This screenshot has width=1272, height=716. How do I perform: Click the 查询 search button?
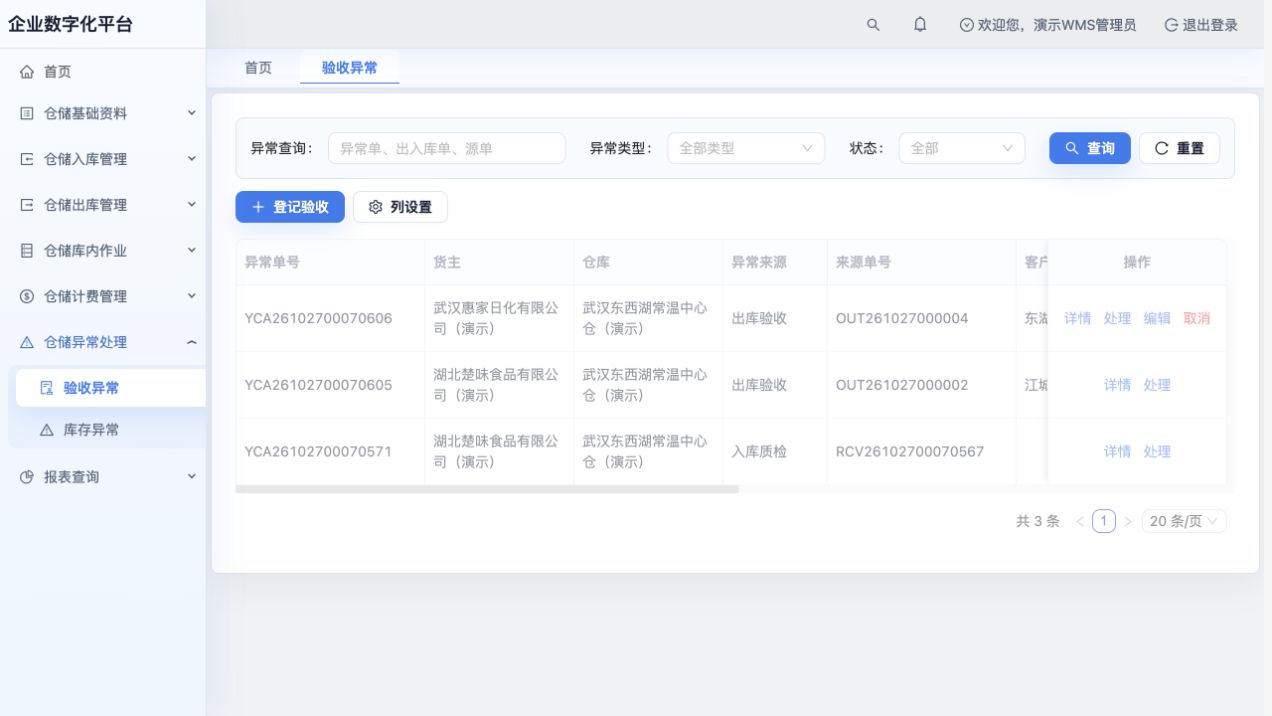[x=1090, y=148]
